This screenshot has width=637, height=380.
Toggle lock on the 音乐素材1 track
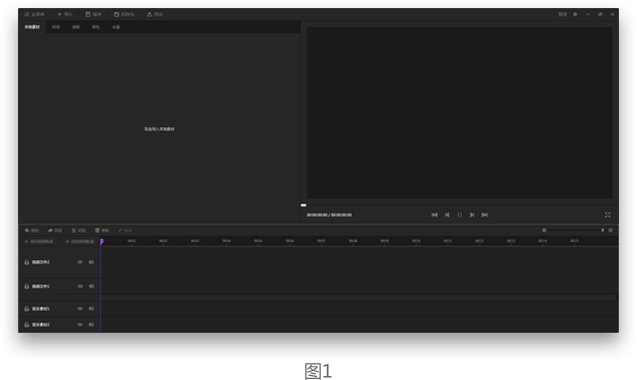(27, 309)
